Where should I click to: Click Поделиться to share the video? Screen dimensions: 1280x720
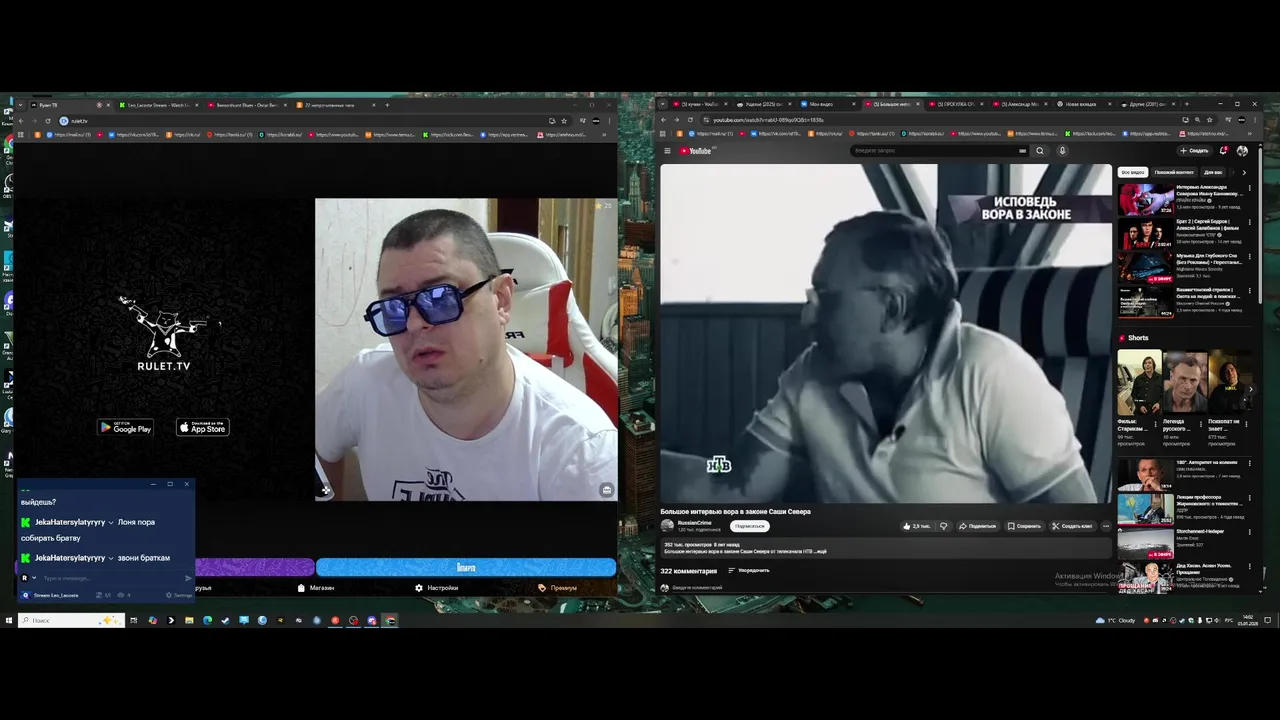pyautogui.click(x=978, y=526)
